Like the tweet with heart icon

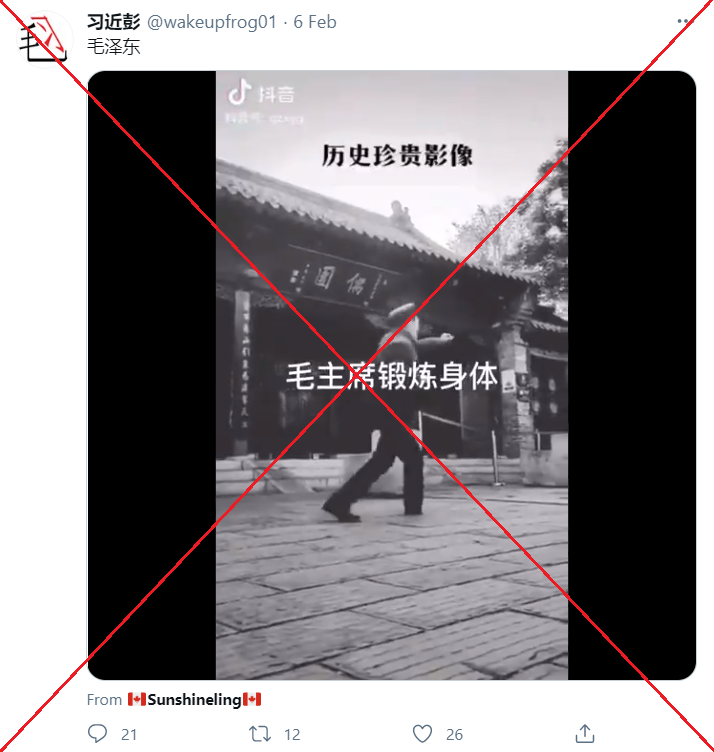[422, 734]
